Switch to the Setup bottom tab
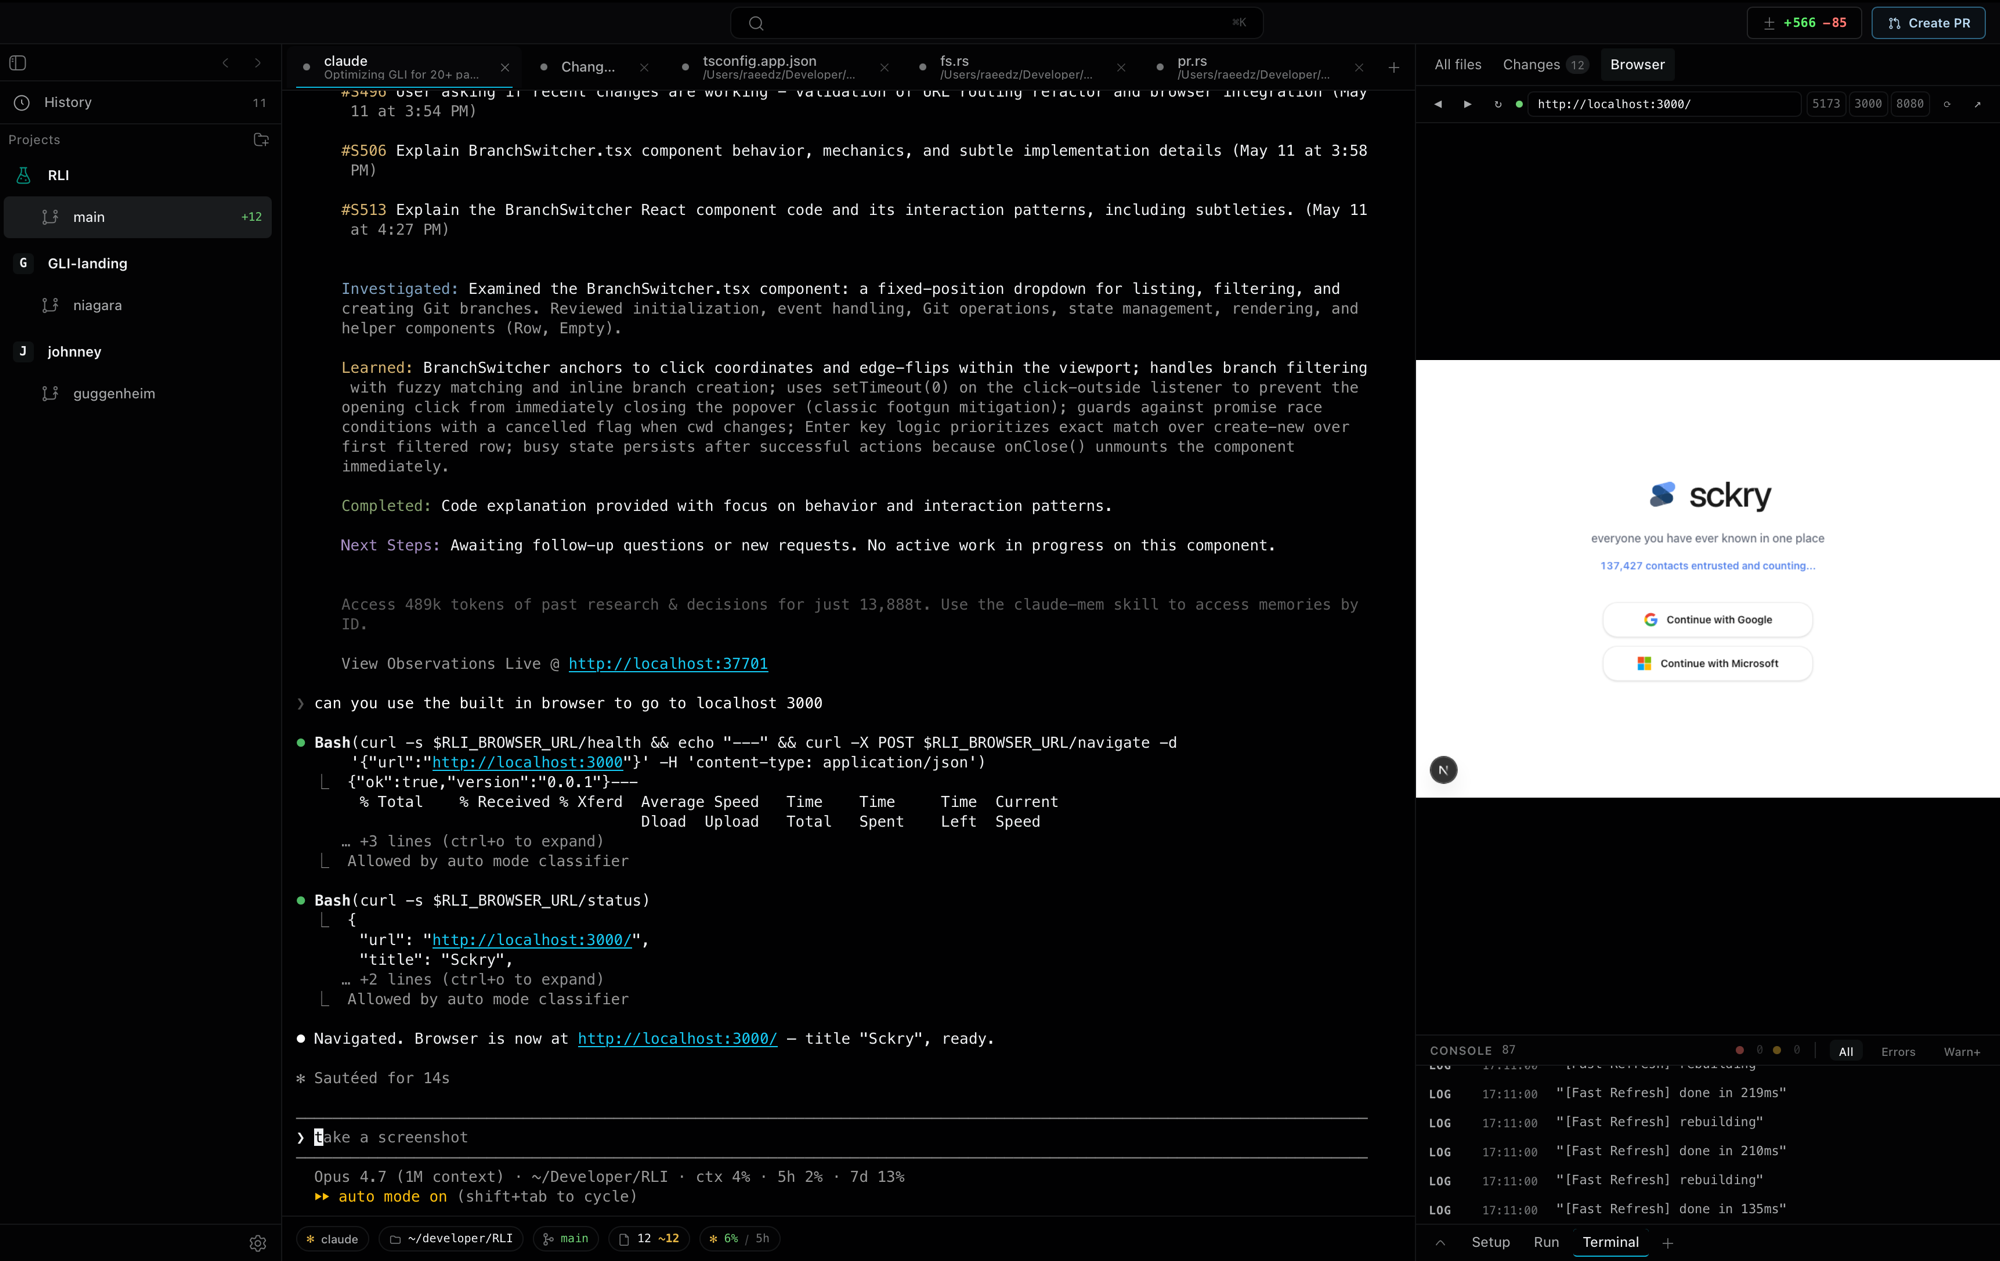The height and width of the screenshot is (1261, 2000). [x=1490, y=1243]
